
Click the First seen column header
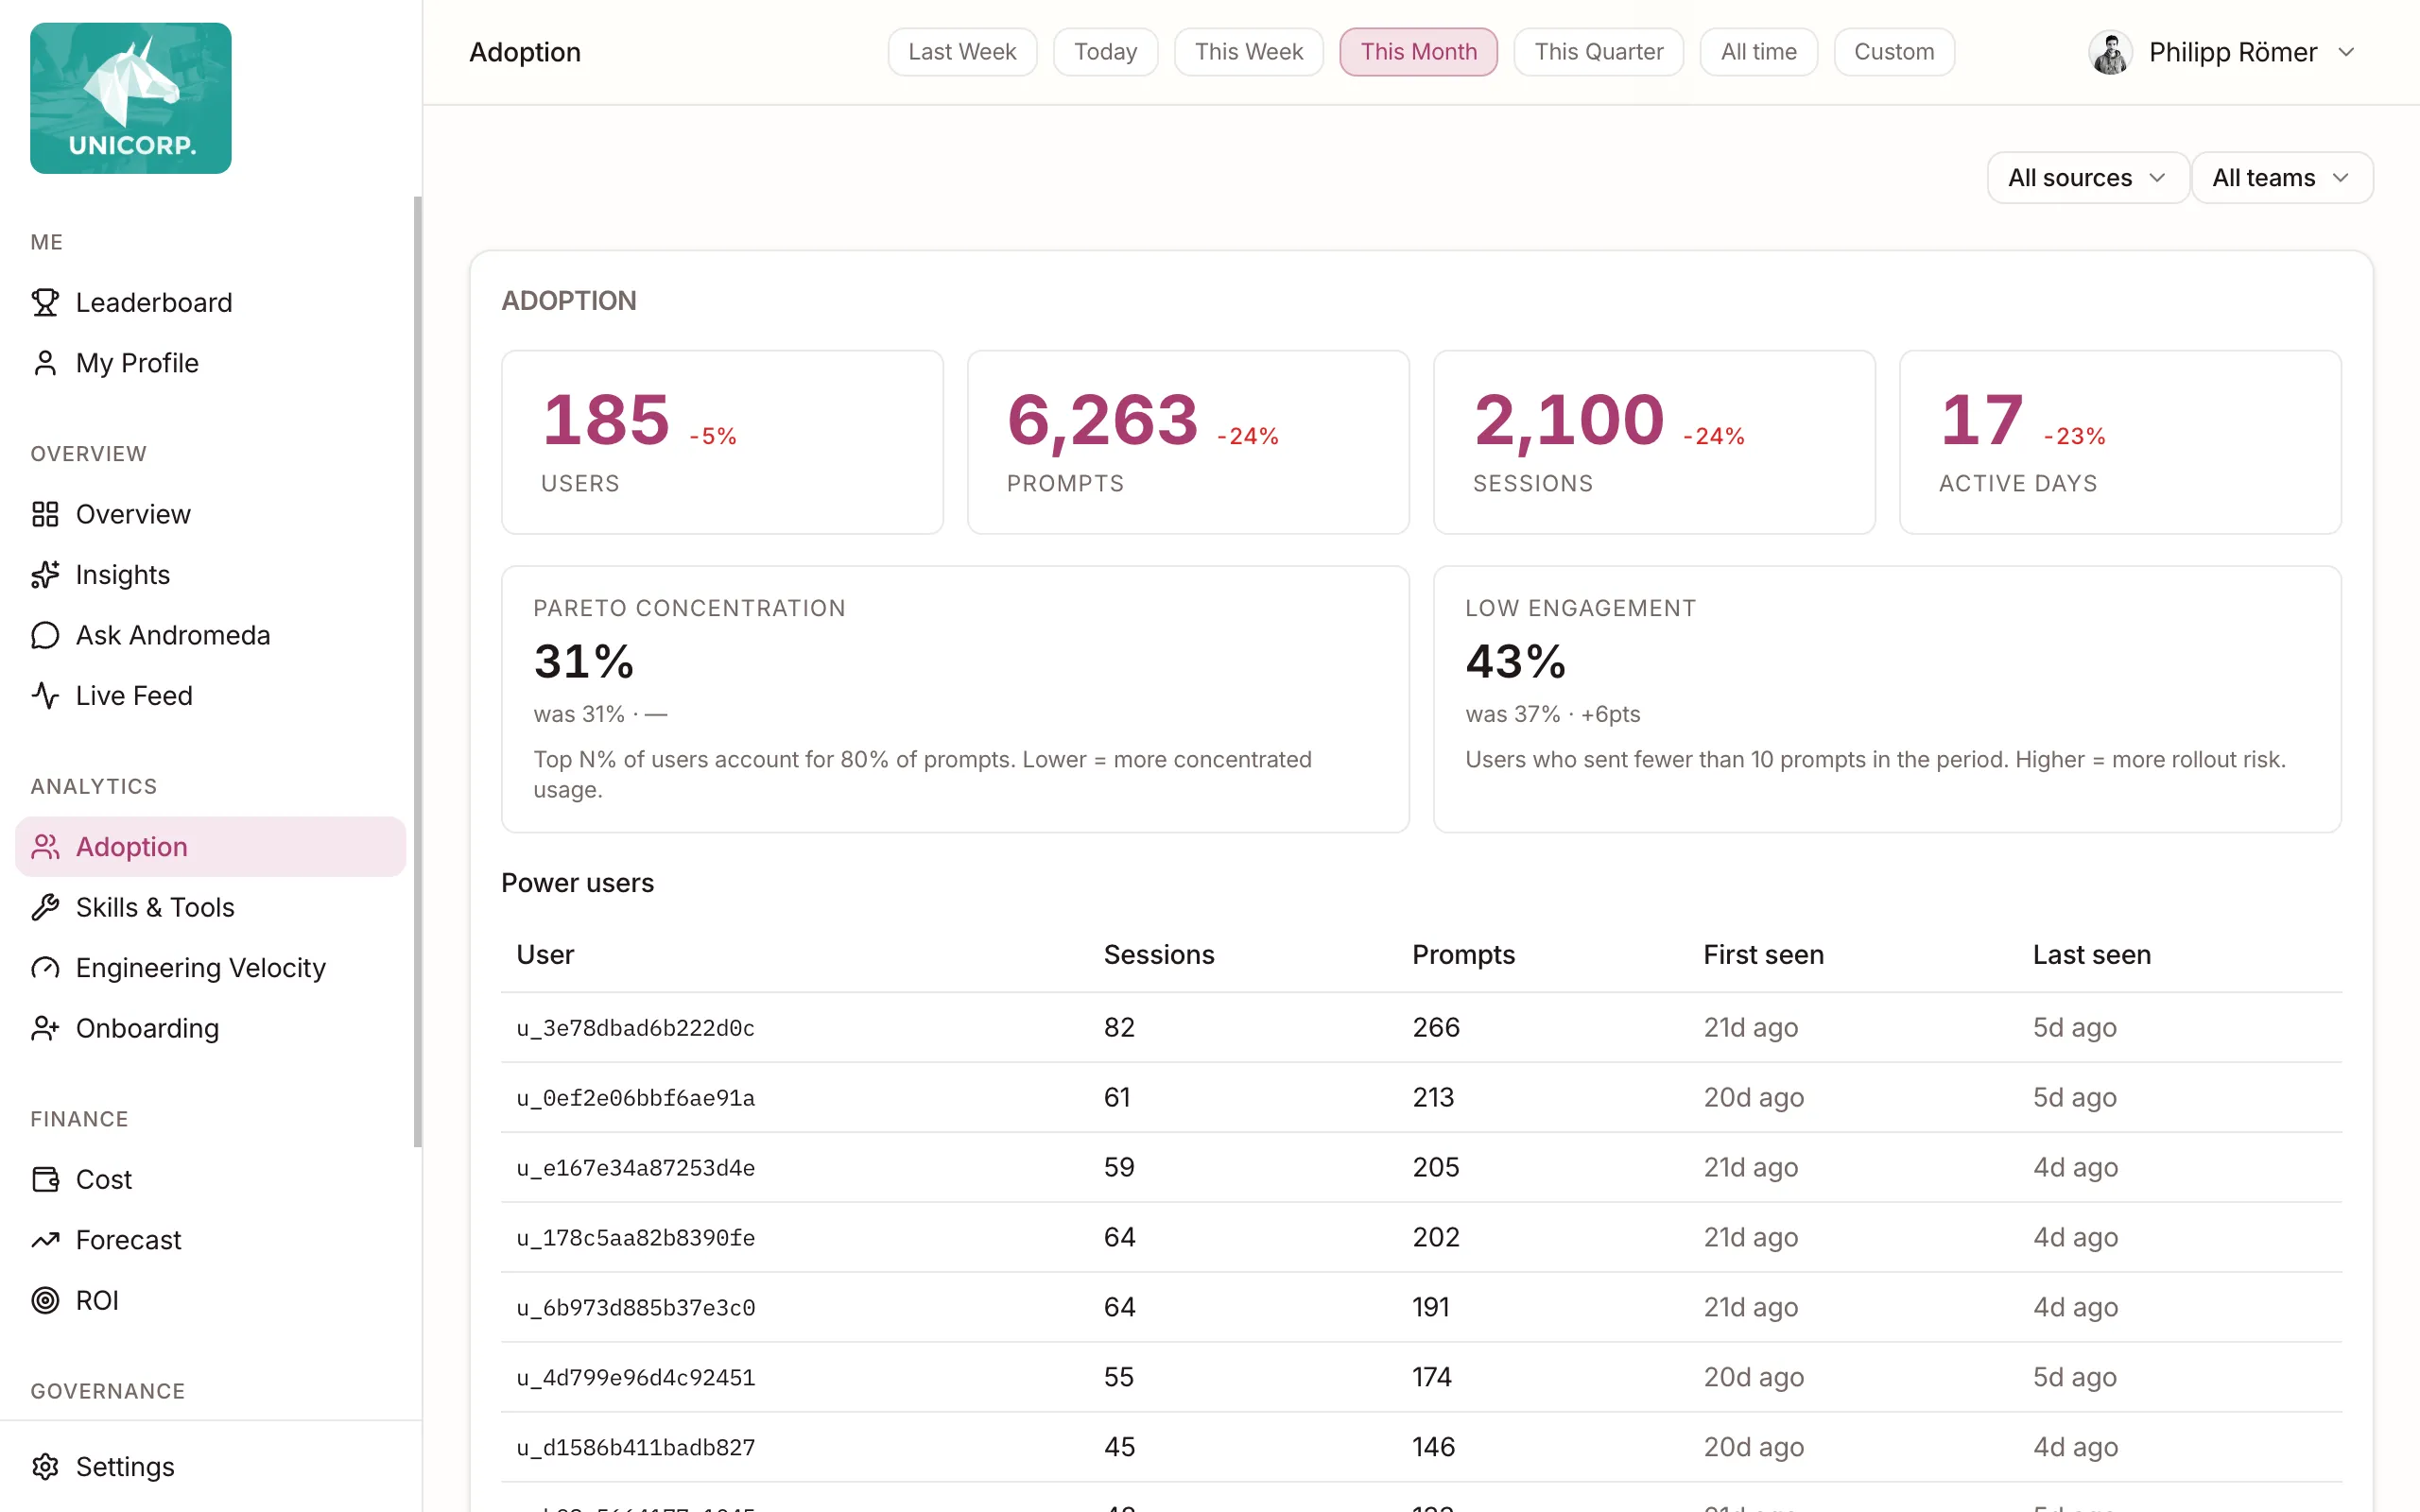1763,955
